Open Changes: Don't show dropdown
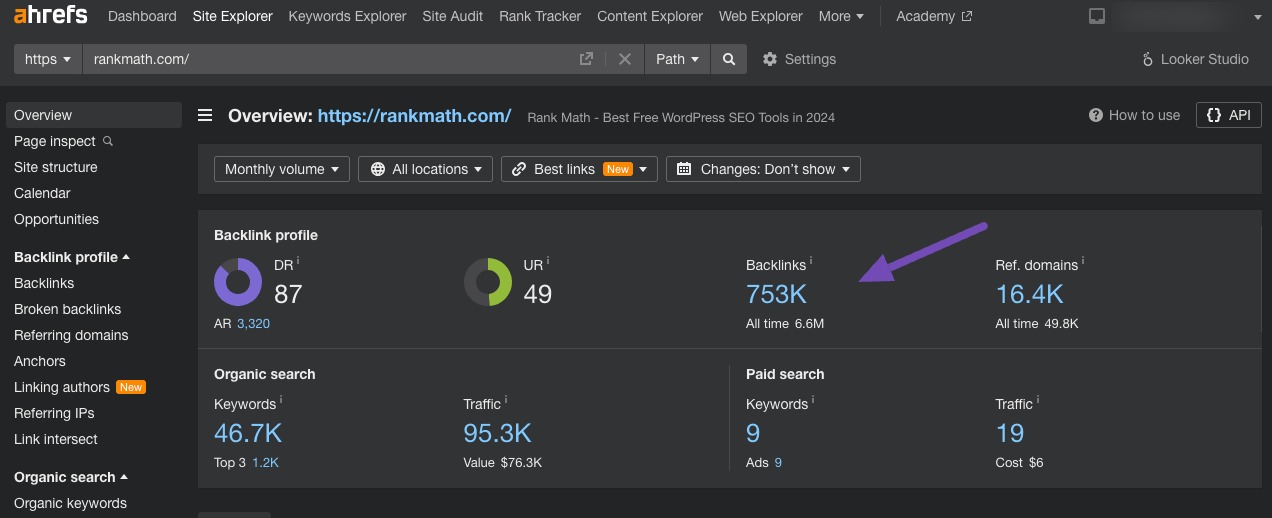 tap(763, 169)
